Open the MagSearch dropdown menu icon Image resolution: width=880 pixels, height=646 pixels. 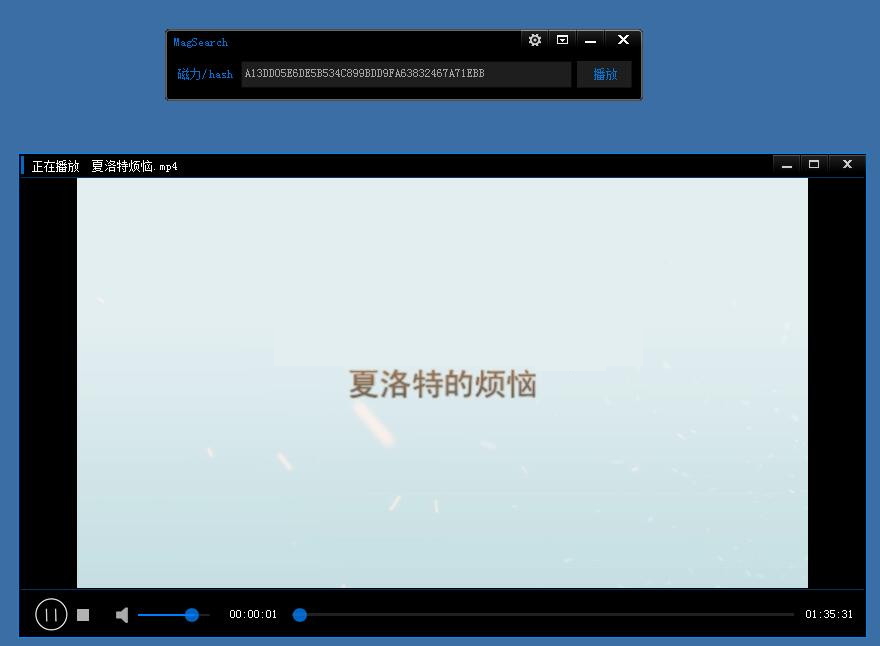click(562, 40)
